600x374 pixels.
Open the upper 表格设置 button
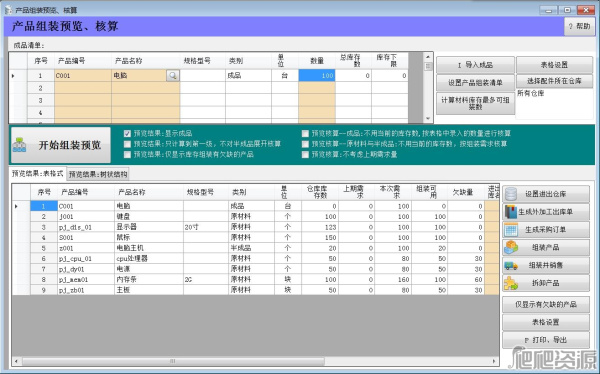pyautogui.click(x=554, y=65)
